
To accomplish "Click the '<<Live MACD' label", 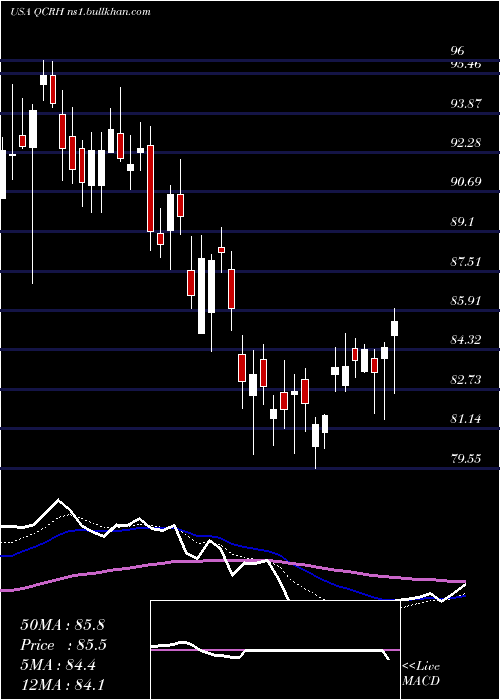I will [x=421, y=674].
